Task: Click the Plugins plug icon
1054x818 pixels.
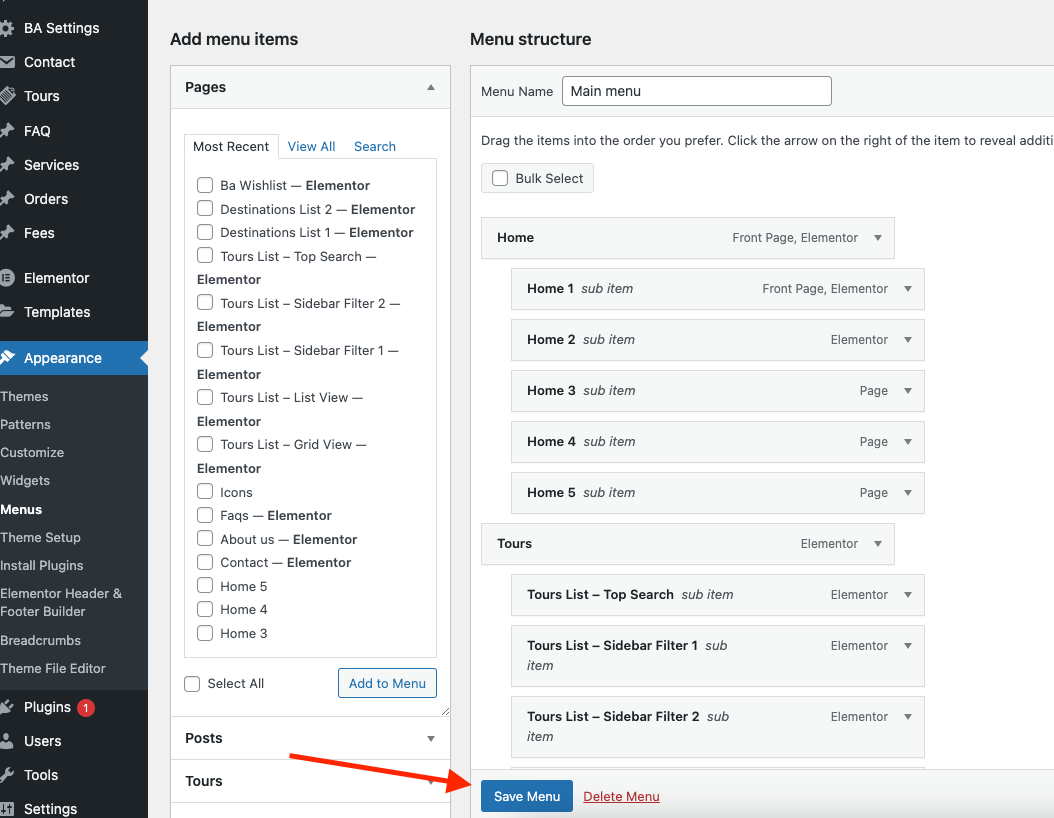Action: 7,707
